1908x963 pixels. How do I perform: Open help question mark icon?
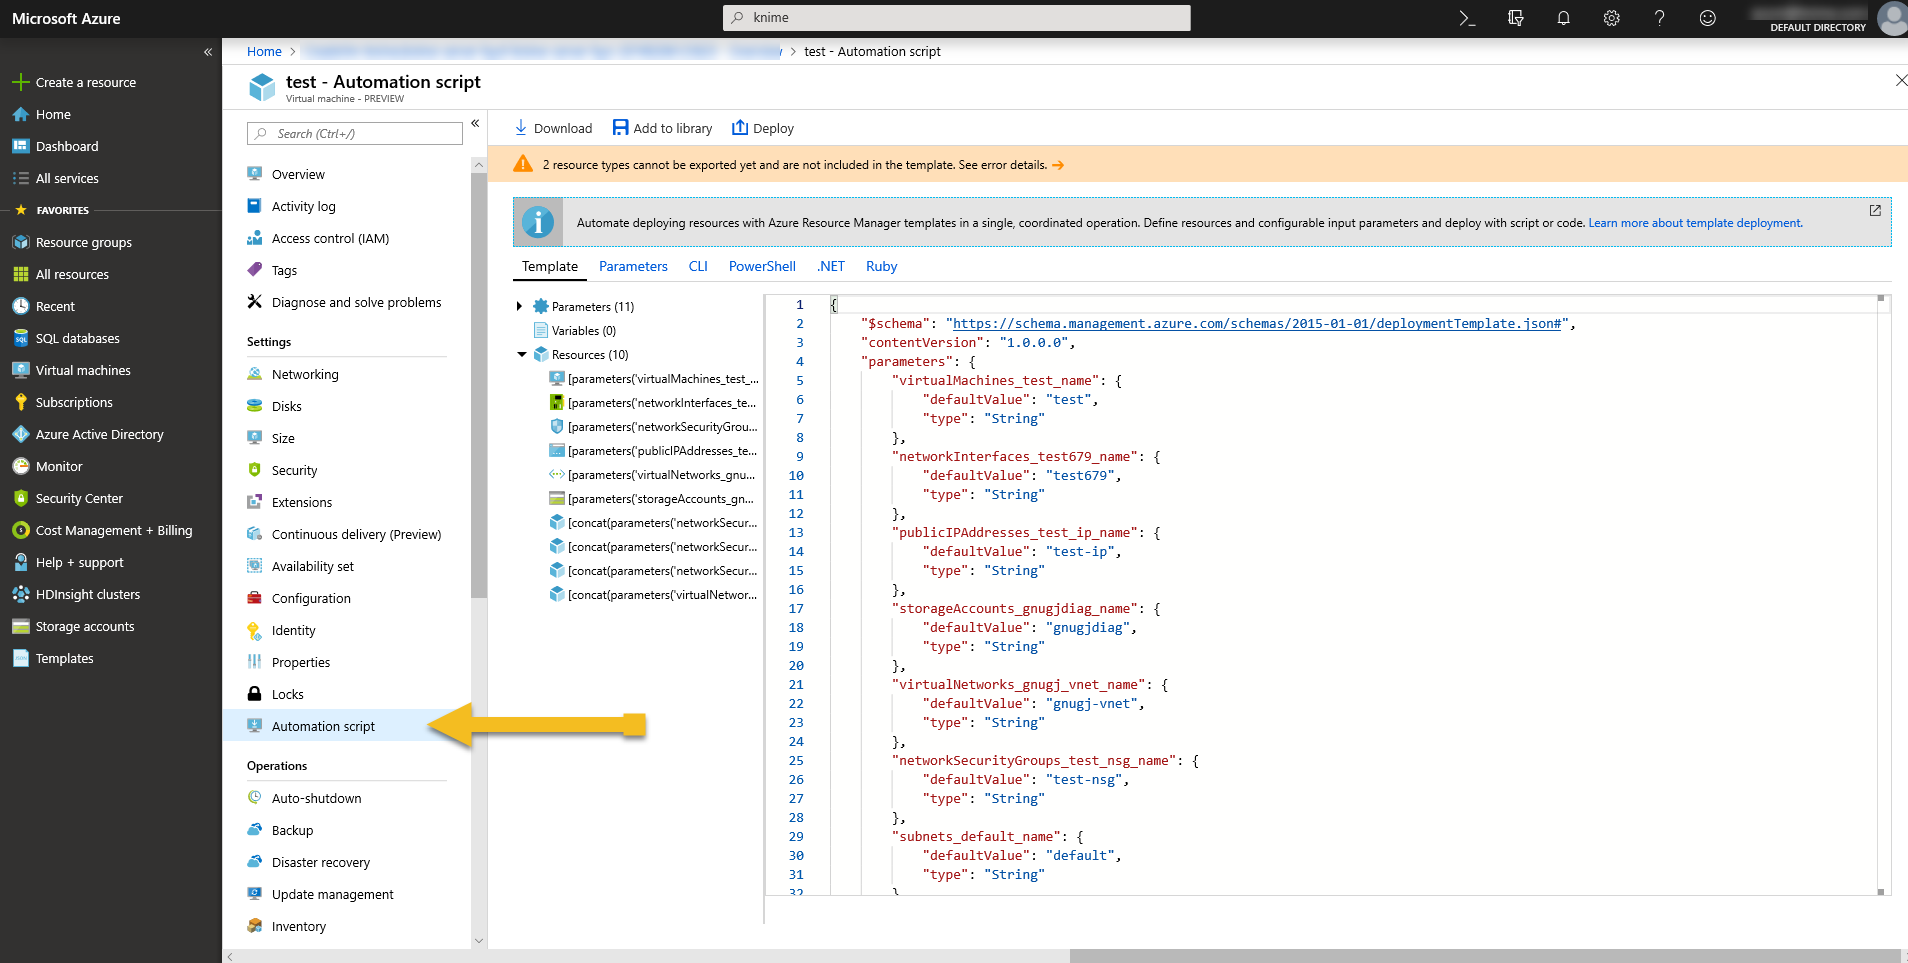coord(1660,18)
